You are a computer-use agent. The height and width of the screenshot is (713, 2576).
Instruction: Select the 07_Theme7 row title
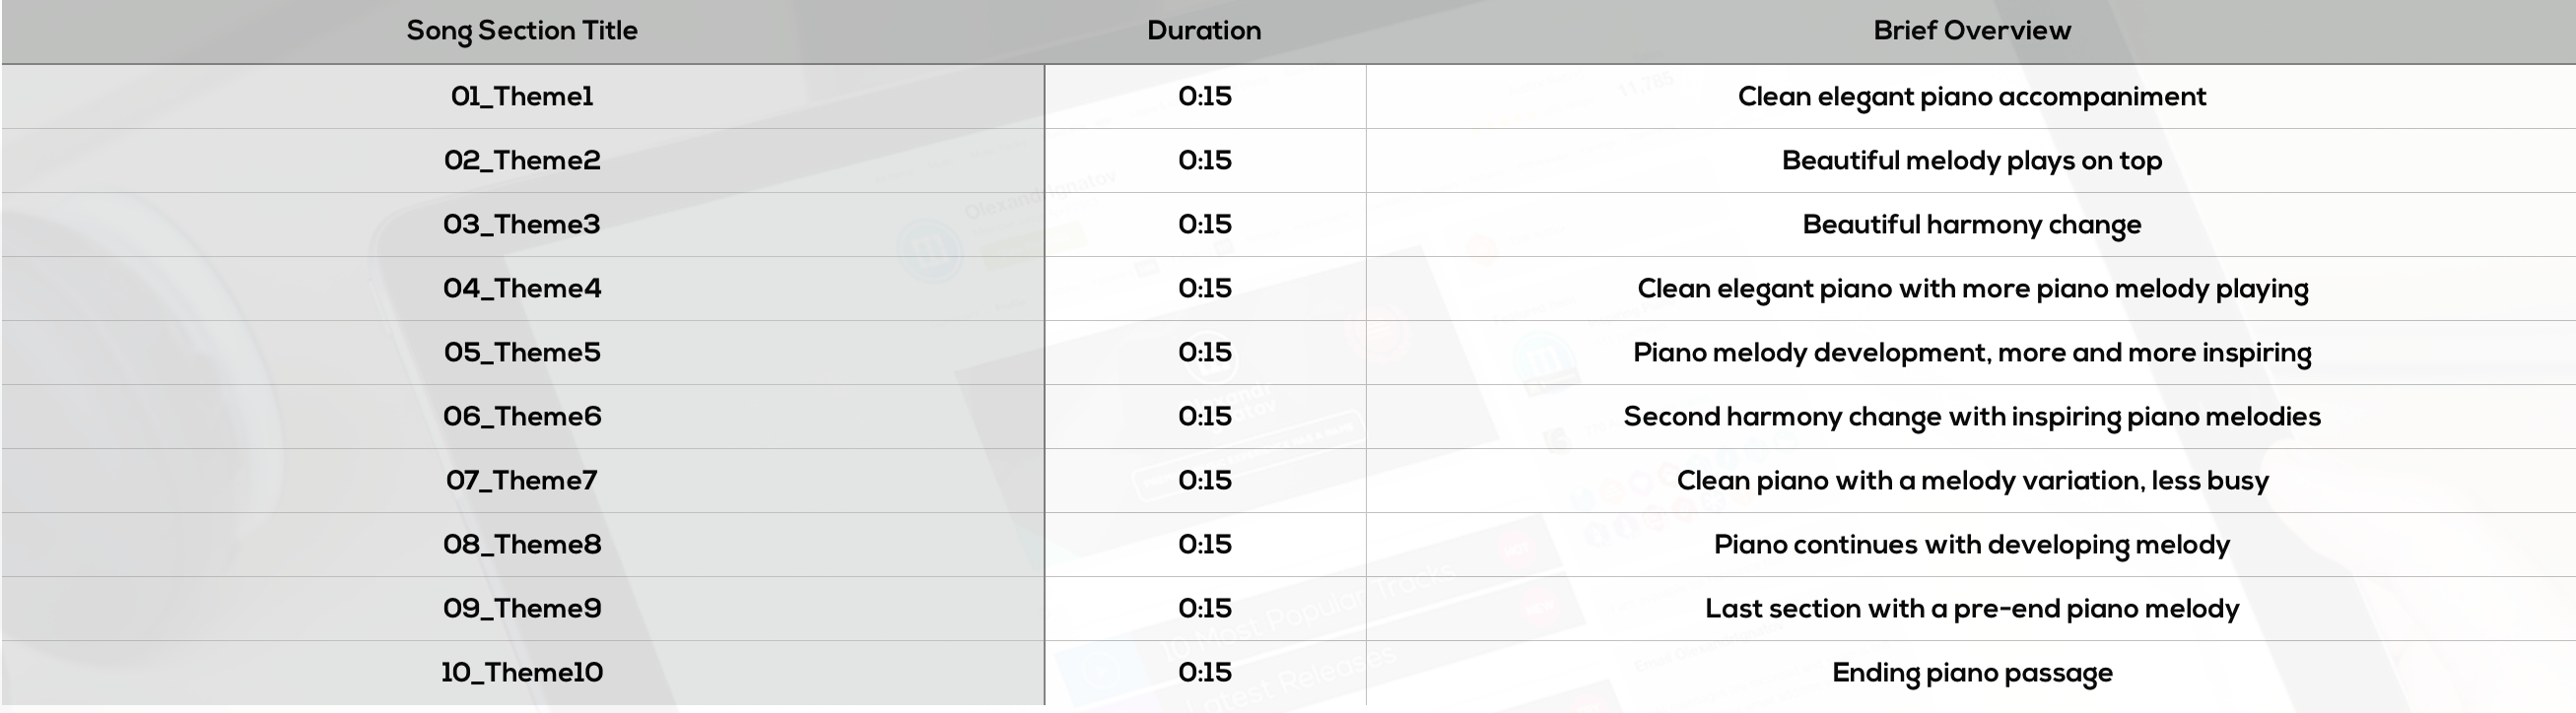click(522, 480)
